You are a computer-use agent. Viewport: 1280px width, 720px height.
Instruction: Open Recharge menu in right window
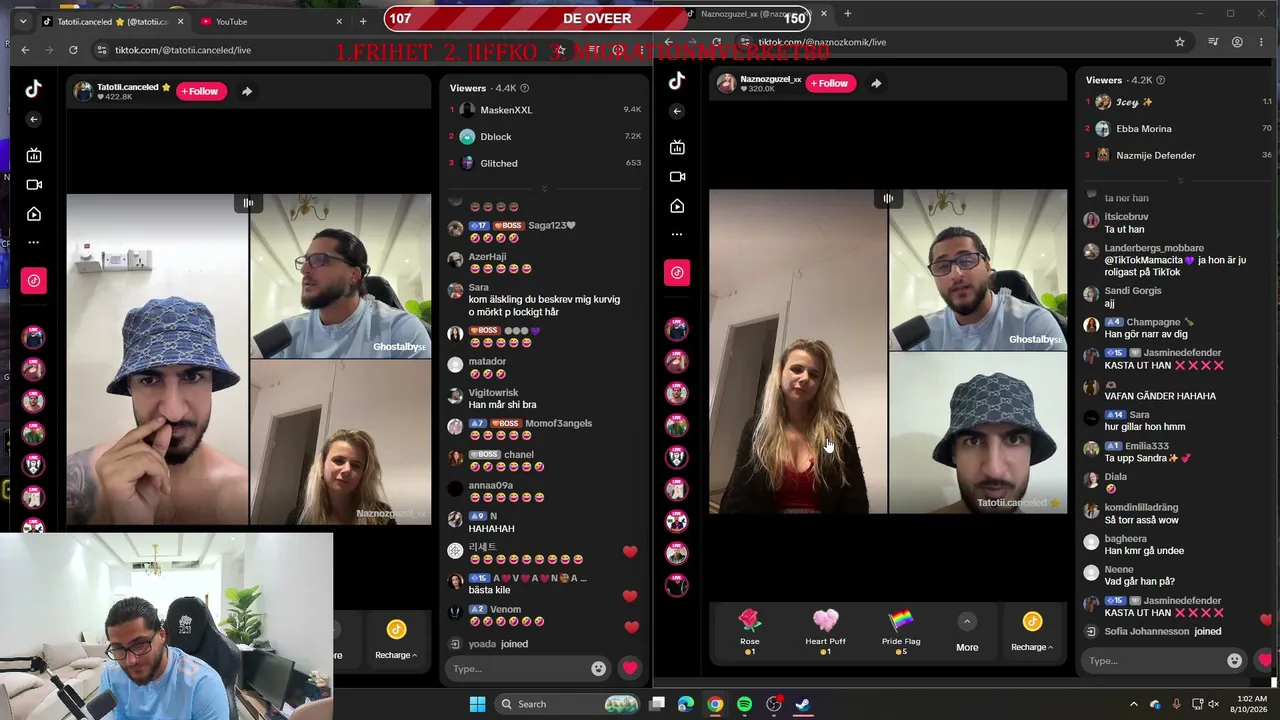(1032, 632)
